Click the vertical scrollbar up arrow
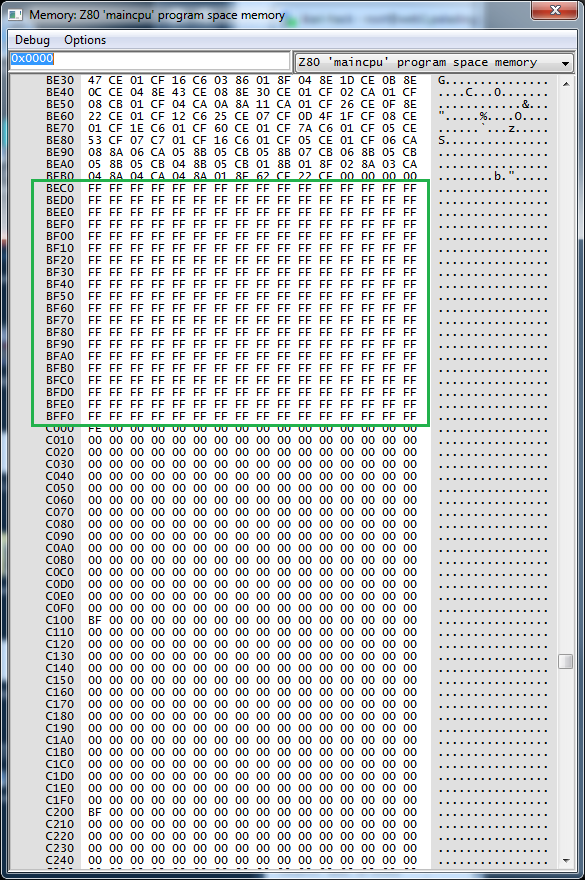This screenshot has height=880, width=585. (566, 84)
